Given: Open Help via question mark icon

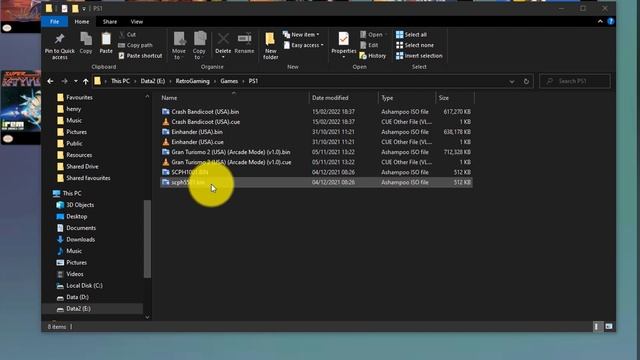Looking at the screenshot, I should pyautogui.click(x=611, y=22).
